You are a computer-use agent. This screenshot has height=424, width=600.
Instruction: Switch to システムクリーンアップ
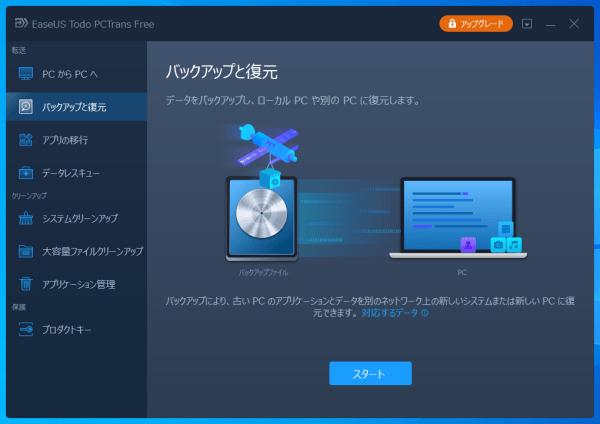click(x=77, y=218)
